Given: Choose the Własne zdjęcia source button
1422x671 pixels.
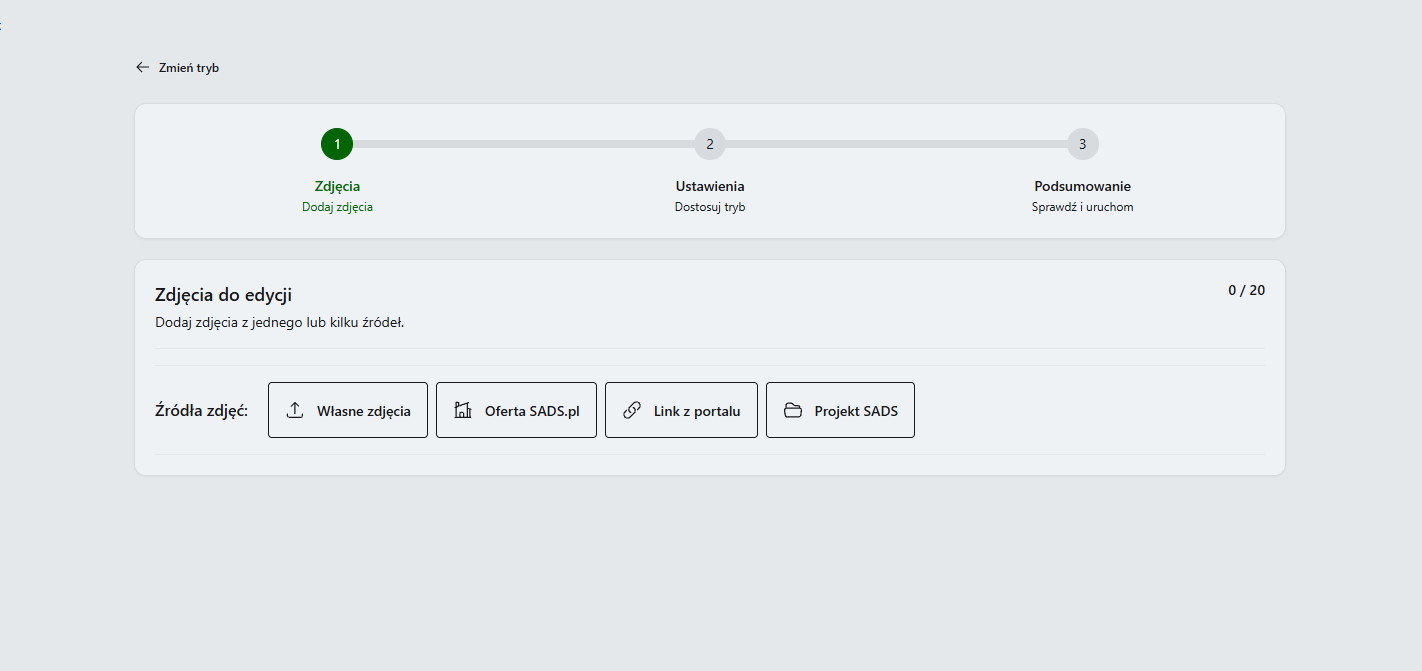Looking at the screenshot, I should pyautogui.click(x=348, y=410).
